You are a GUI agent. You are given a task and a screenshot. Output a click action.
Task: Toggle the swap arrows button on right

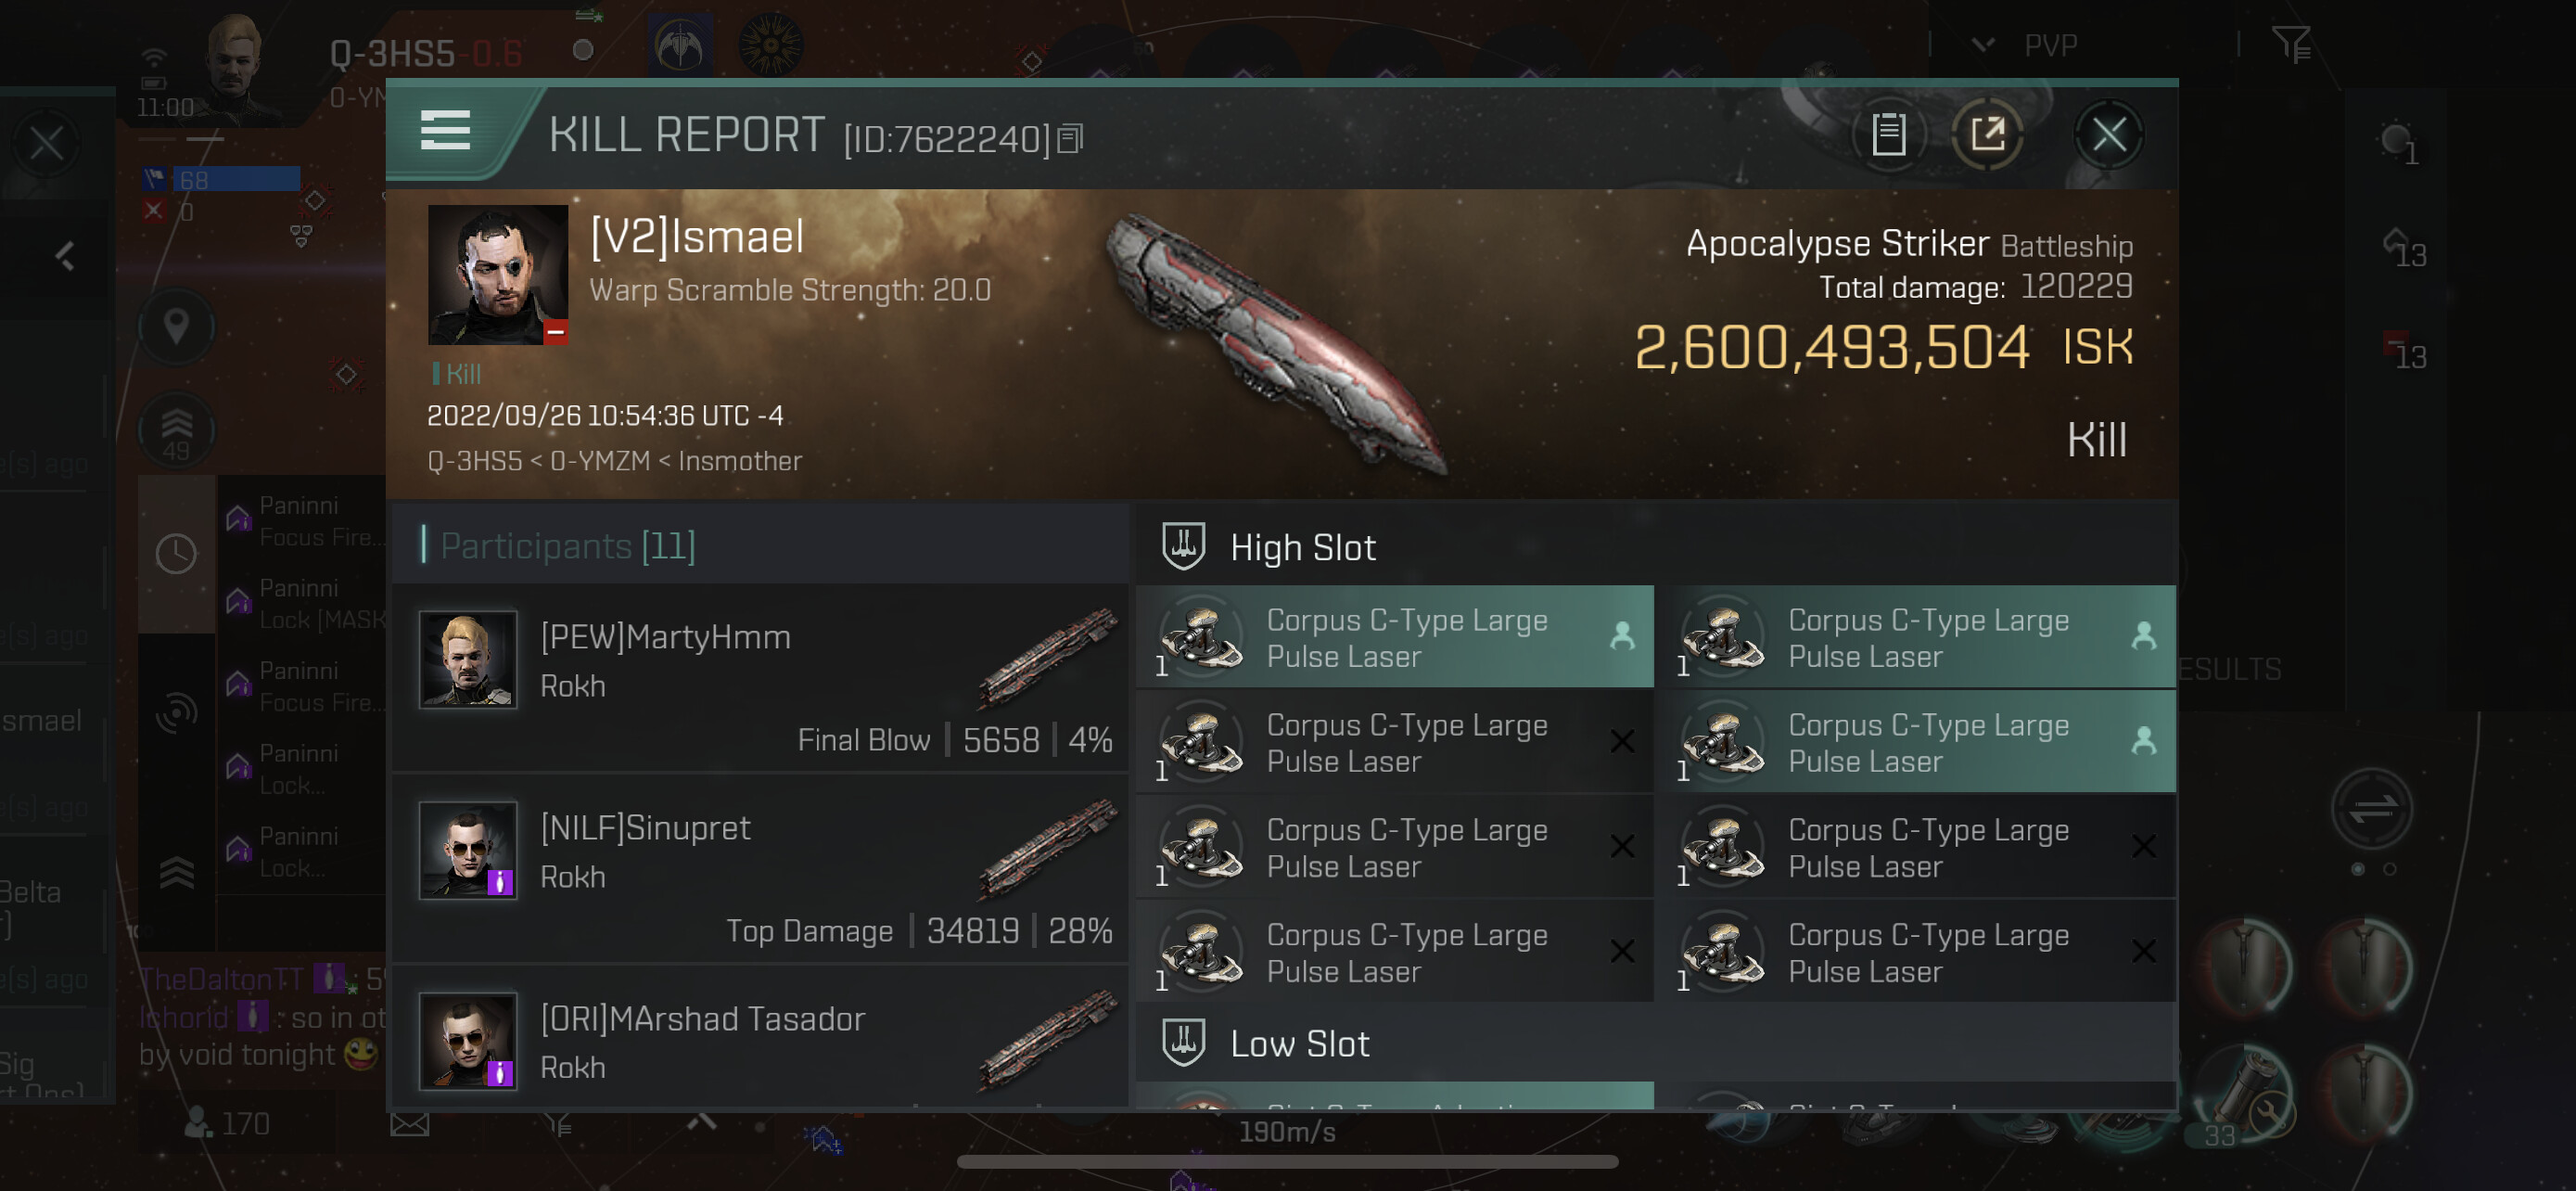pyautogui.click(x=2371, y=808)
